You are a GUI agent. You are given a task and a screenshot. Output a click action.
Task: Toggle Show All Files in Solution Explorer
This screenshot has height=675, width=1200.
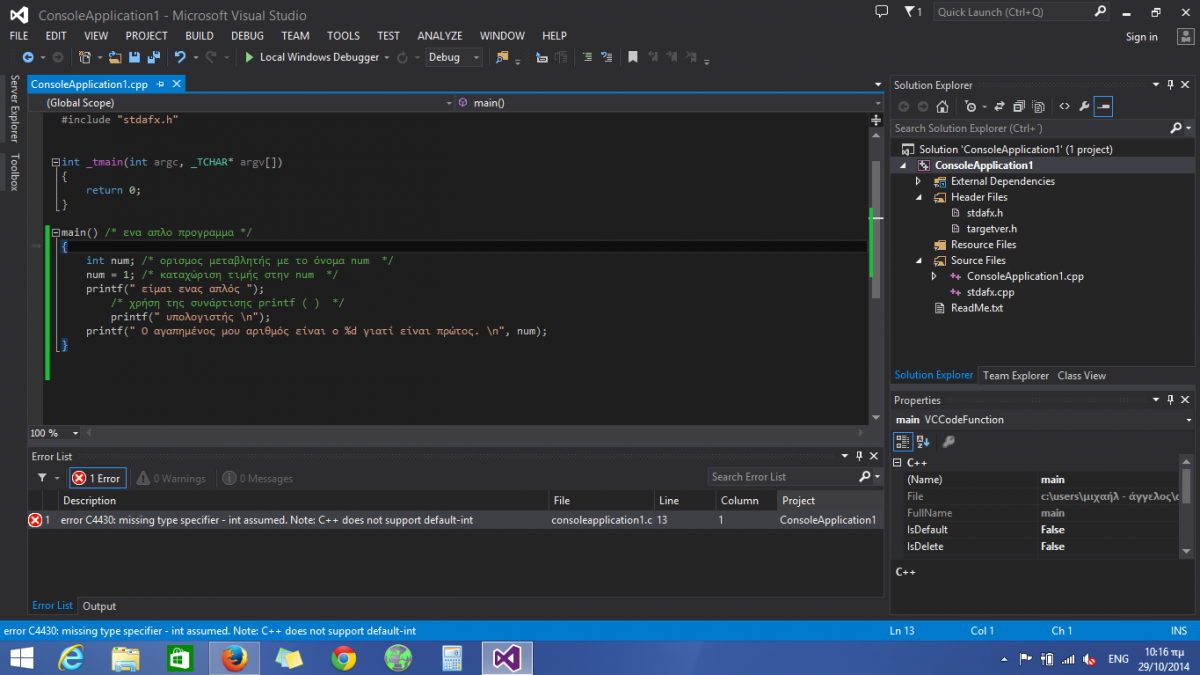click(x=1038, y=106)
